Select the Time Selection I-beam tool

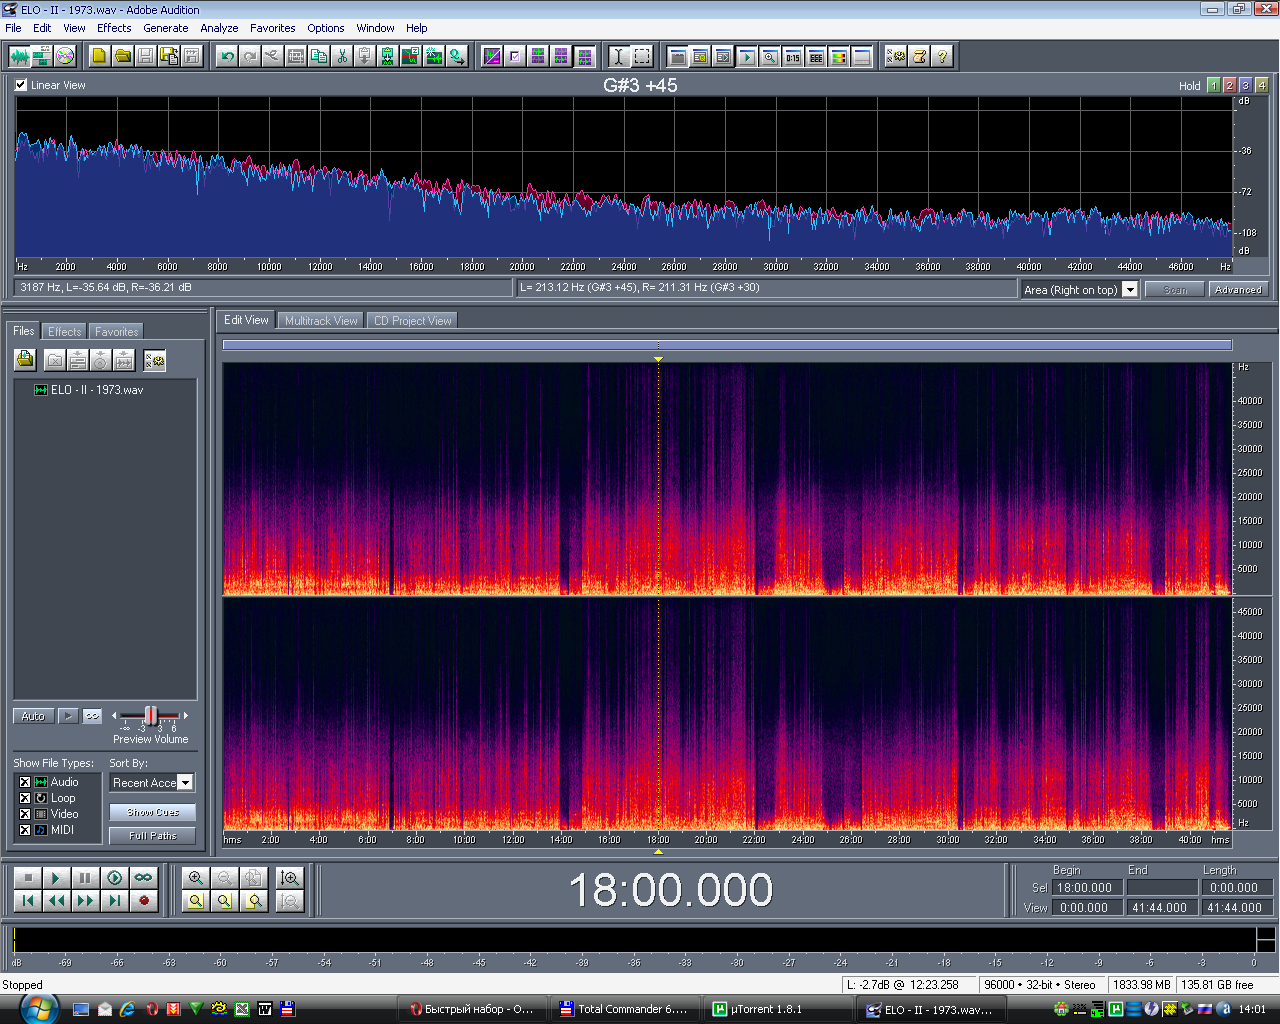coord(618,57)
